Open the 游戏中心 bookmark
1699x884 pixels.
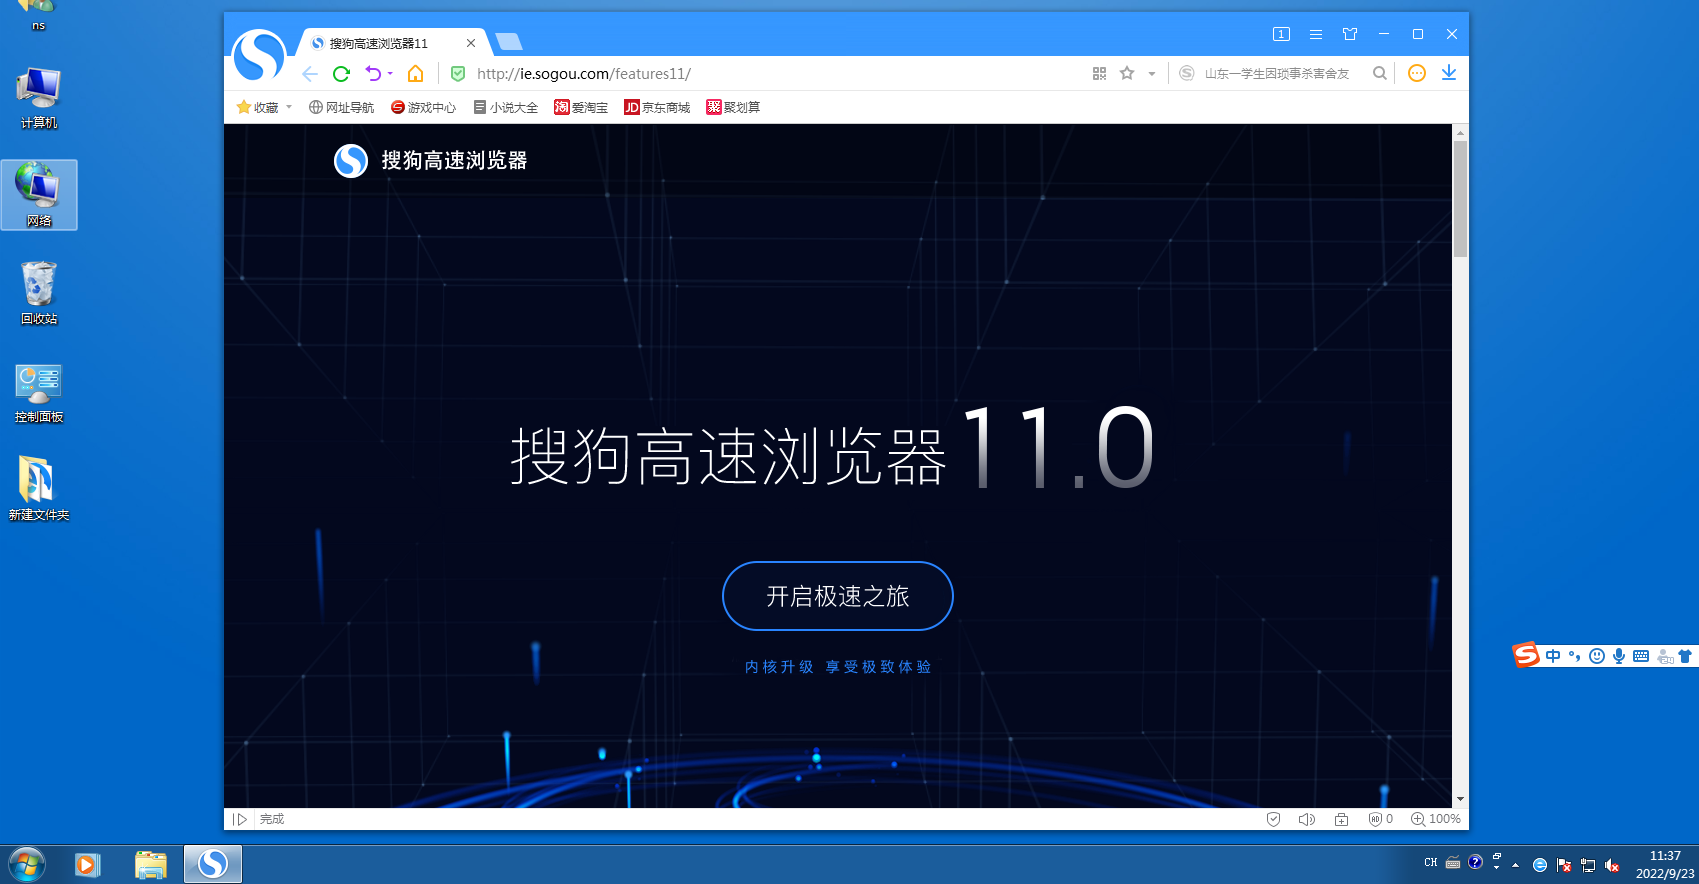pos(423,107)
